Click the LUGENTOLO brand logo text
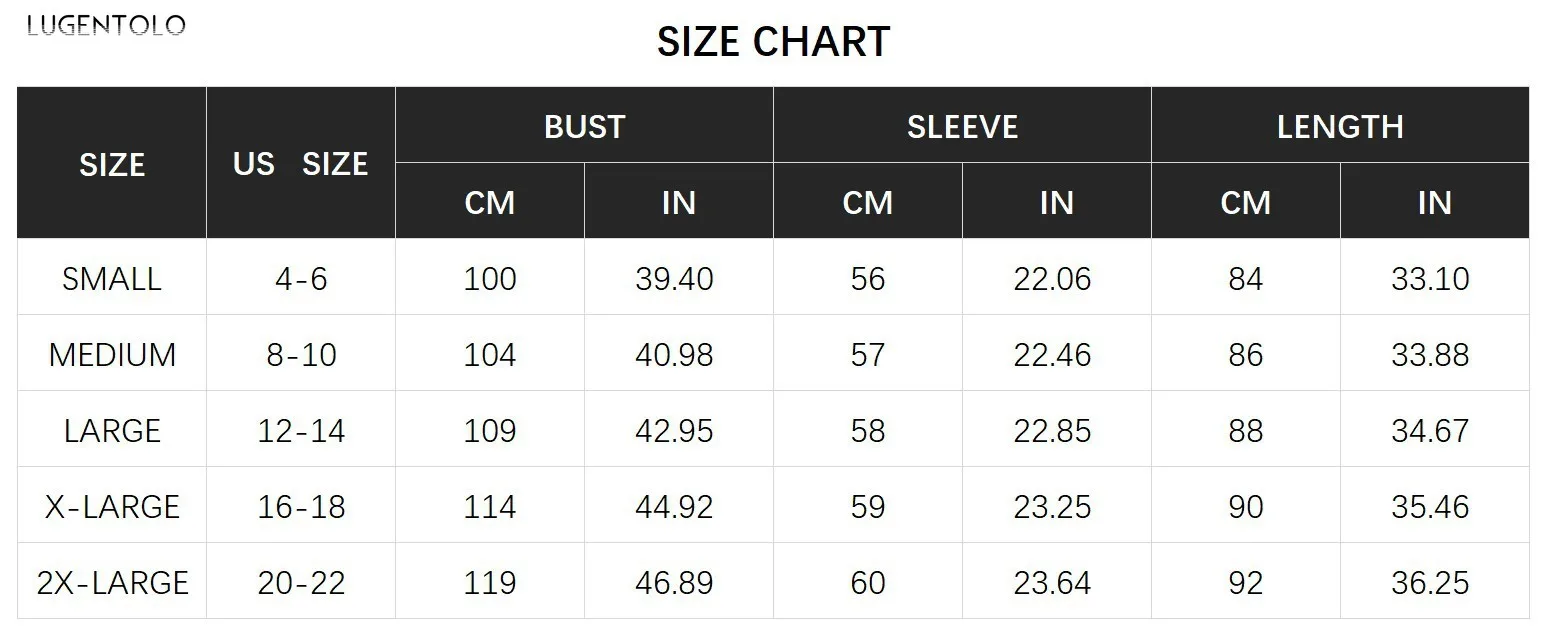The height and width of the screenshot is (641, 1549). (106, 26)
